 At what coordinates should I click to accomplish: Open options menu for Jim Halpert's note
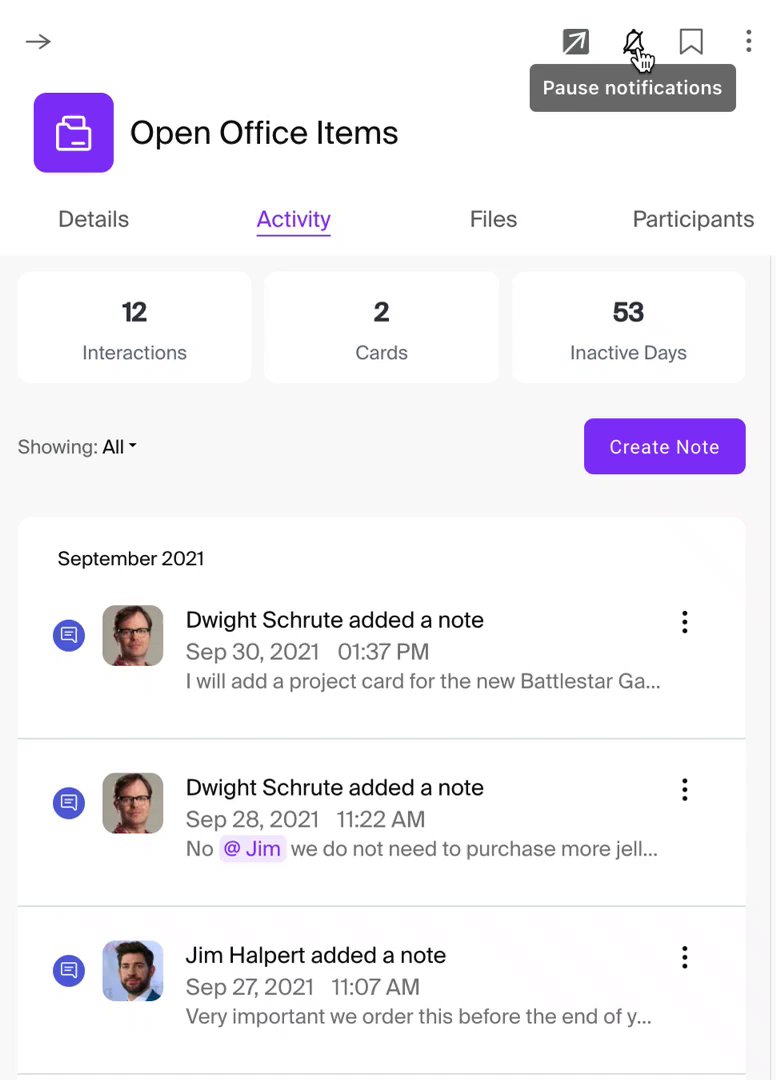685,958
